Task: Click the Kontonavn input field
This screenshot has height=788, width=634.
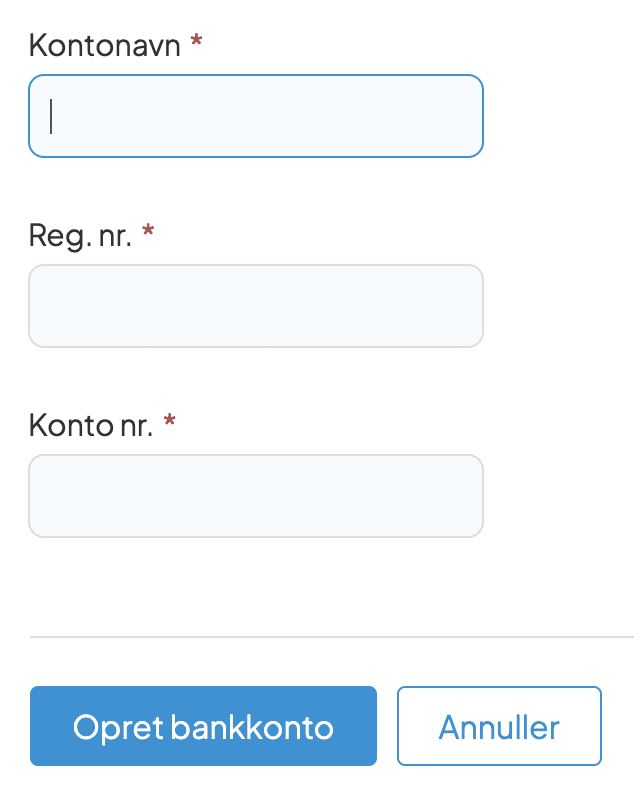Action: point(256,116)
